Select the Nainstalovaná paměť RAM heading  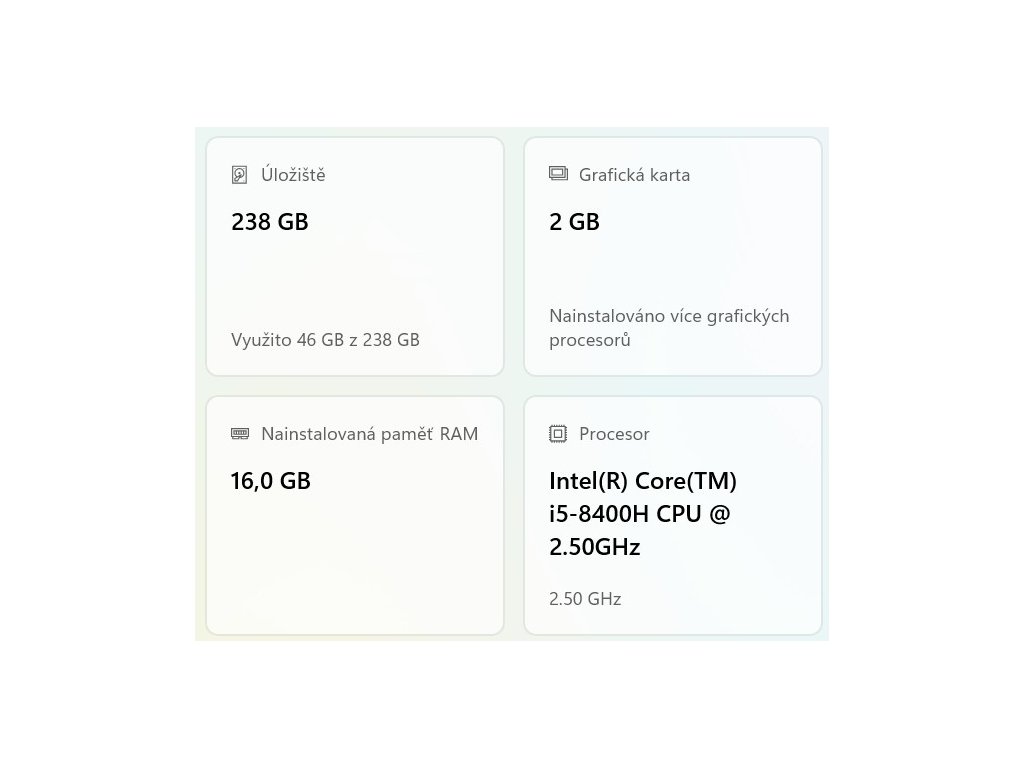[369, 434]
